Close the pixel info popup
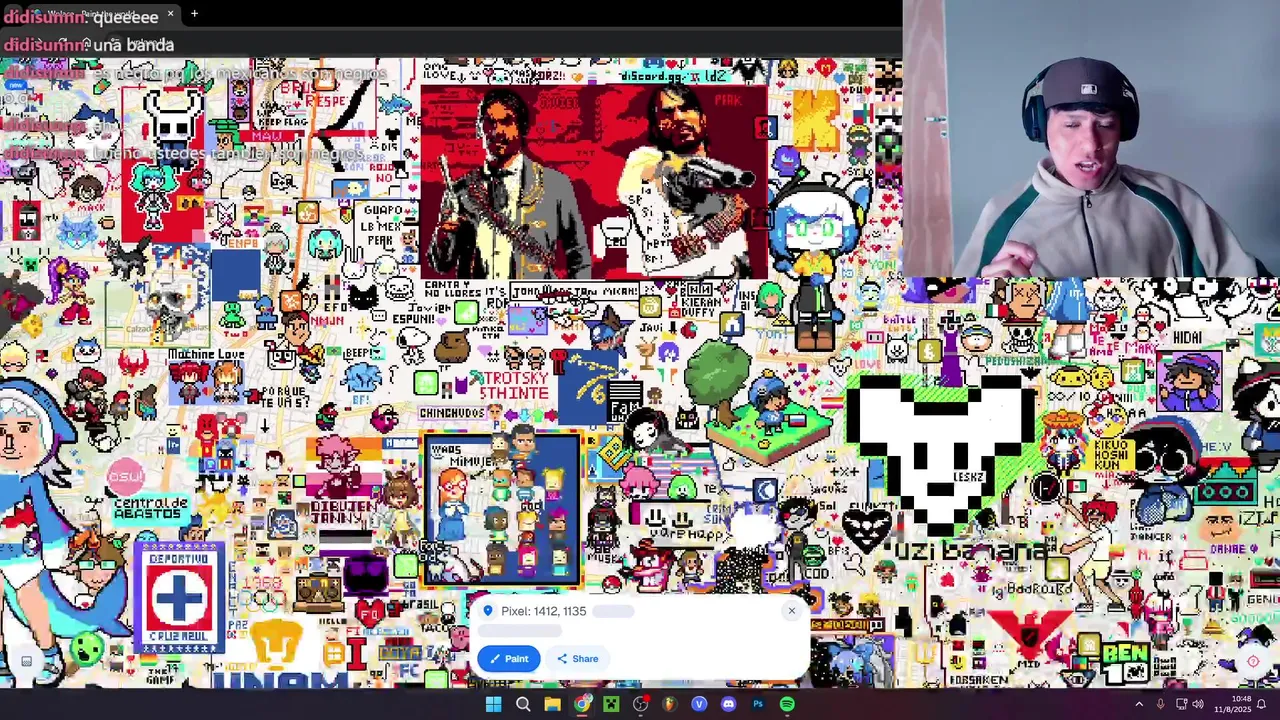Image resolution: width=1280 pixels, height=720 pixels. point(791,611)
